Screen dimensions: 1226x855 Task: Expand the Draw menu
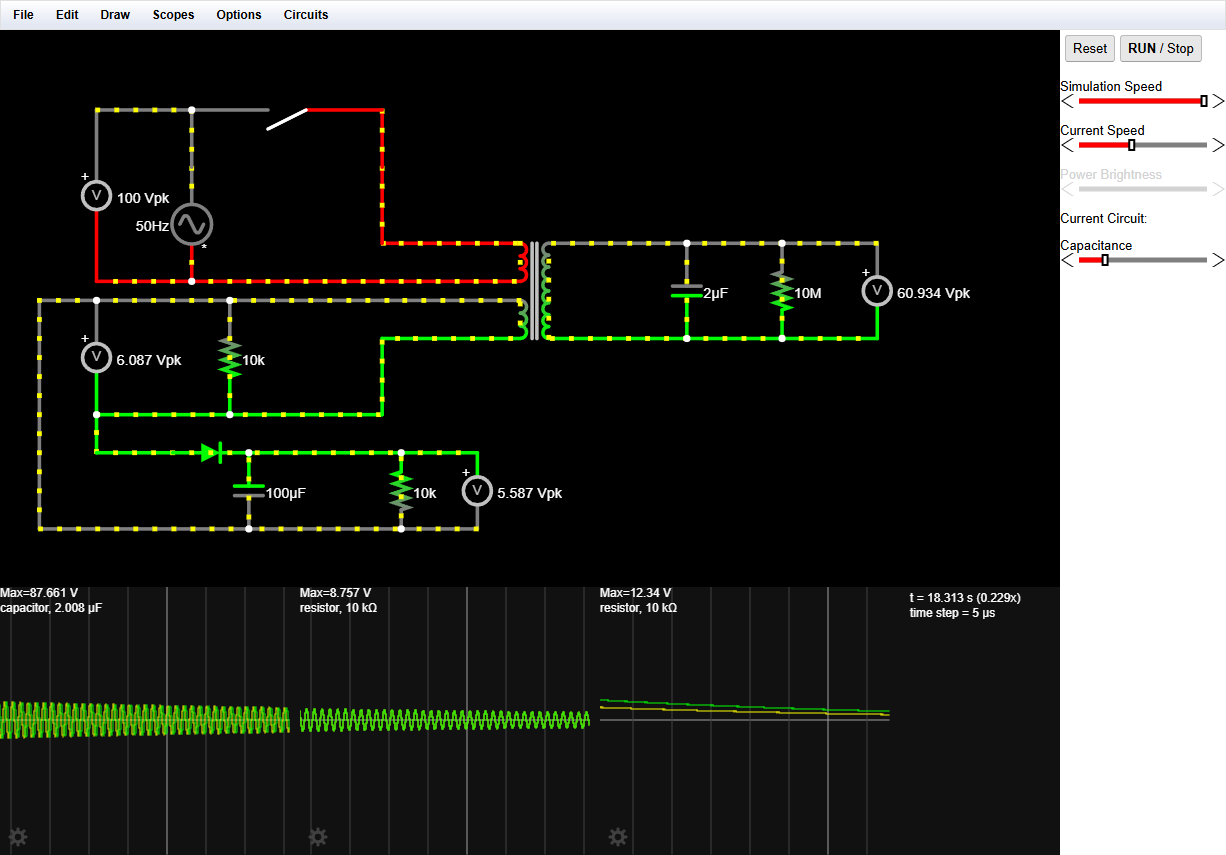tap(115, 15)
